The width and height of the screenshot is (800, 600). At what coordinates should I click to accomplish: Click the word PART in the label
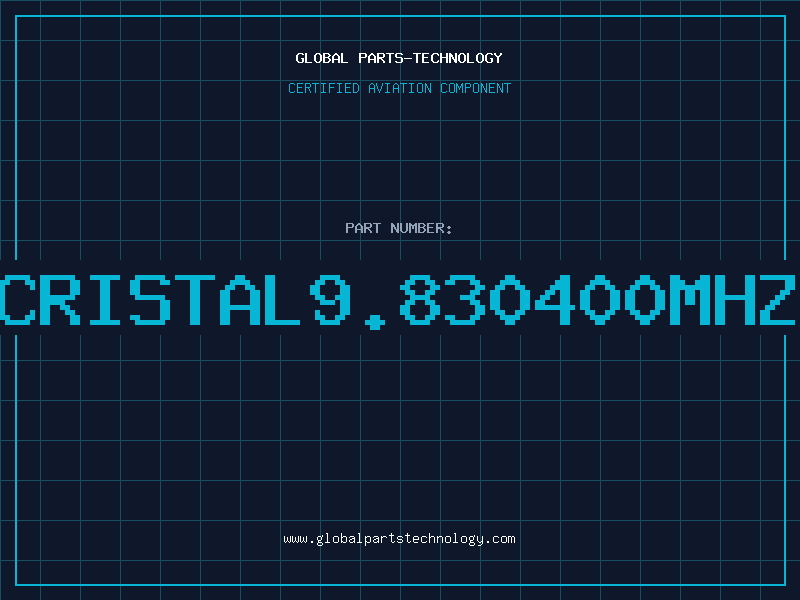363,228
